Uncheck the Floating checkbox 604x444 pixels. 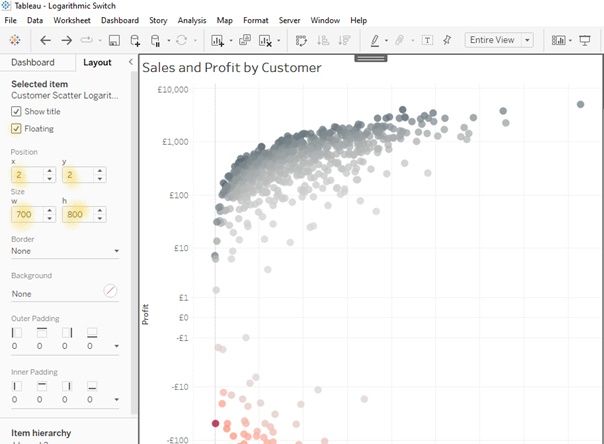tap(16, 128)
